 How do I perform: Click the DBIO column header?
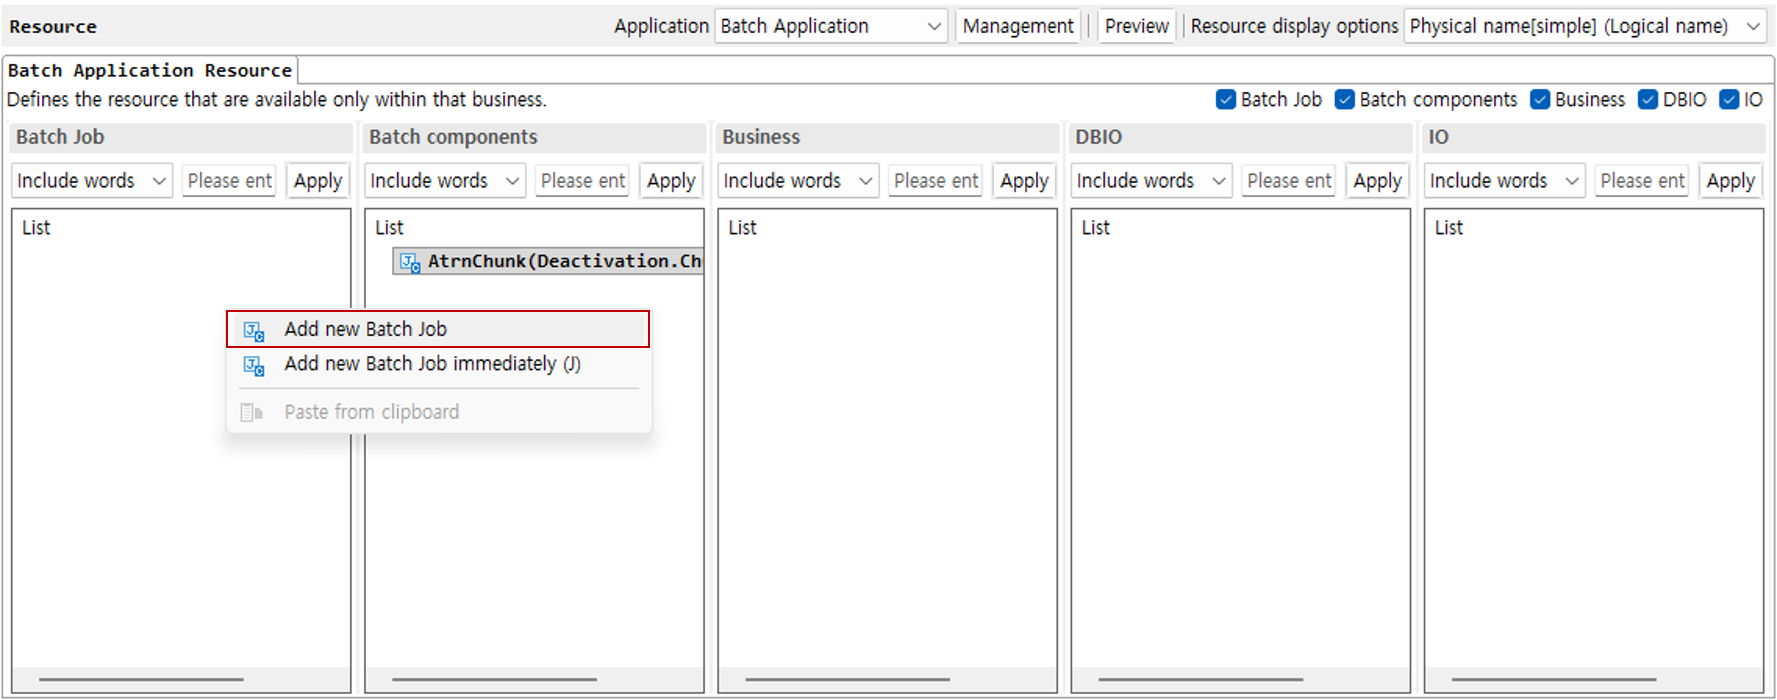pyautogui.click(x=1240, y=138)
